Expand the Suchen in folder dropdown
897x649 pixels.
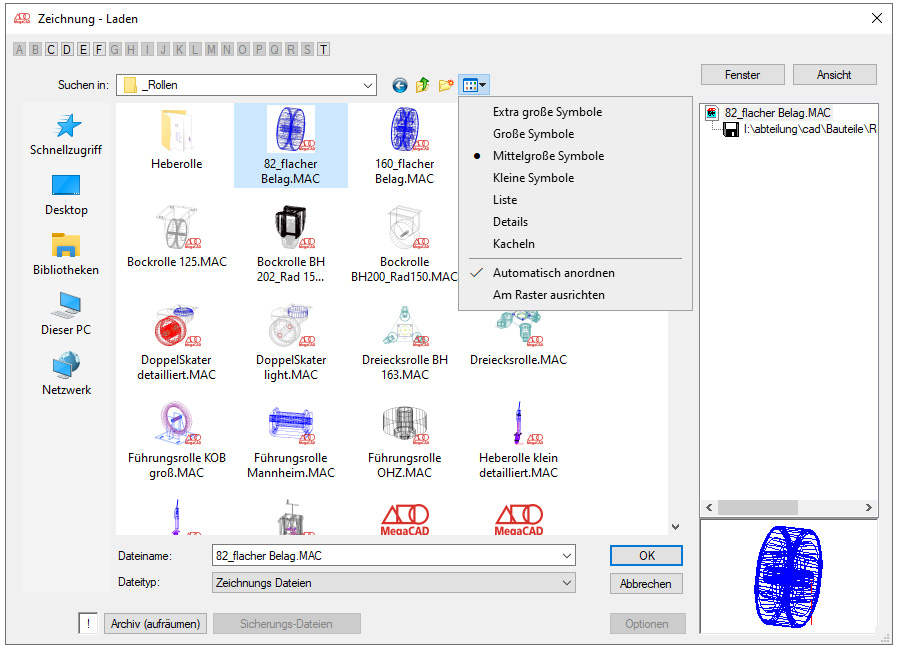[x=367, y=85]
